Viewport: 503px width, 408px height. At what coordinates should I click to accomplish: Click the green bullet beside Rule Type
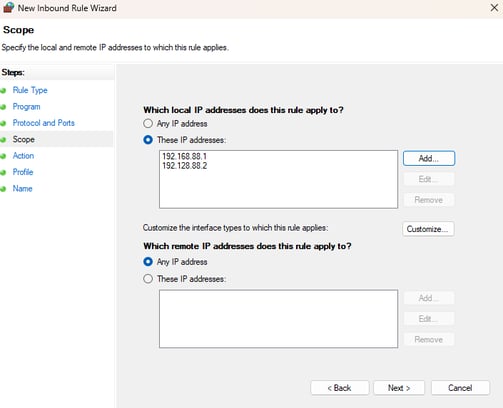[x=3, y=90]
